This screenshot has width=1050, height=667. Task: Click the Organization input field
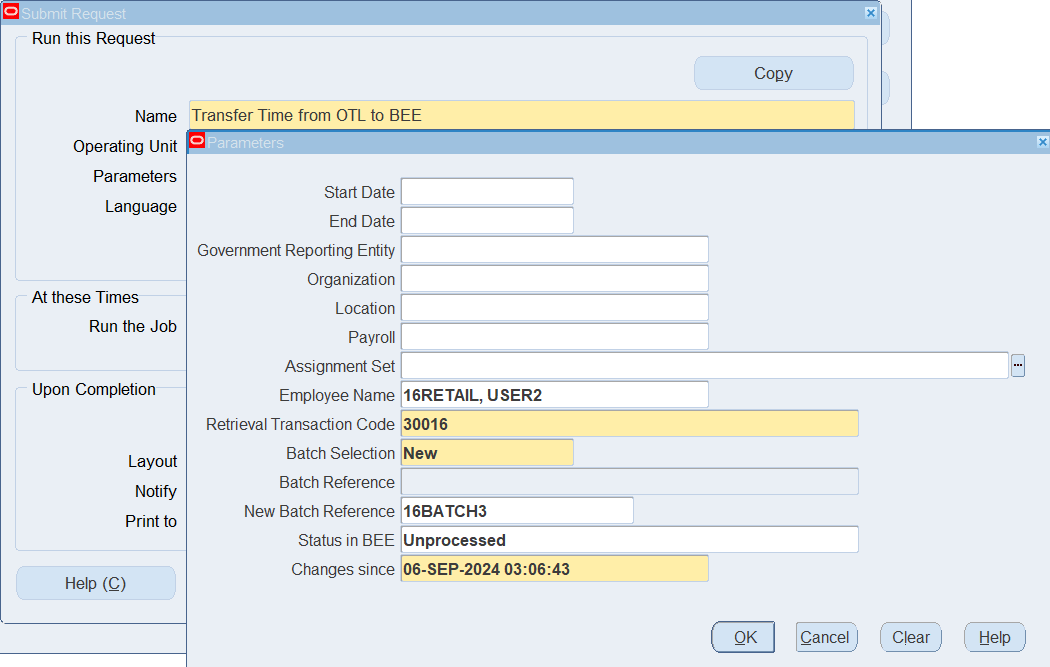point(554,279)
